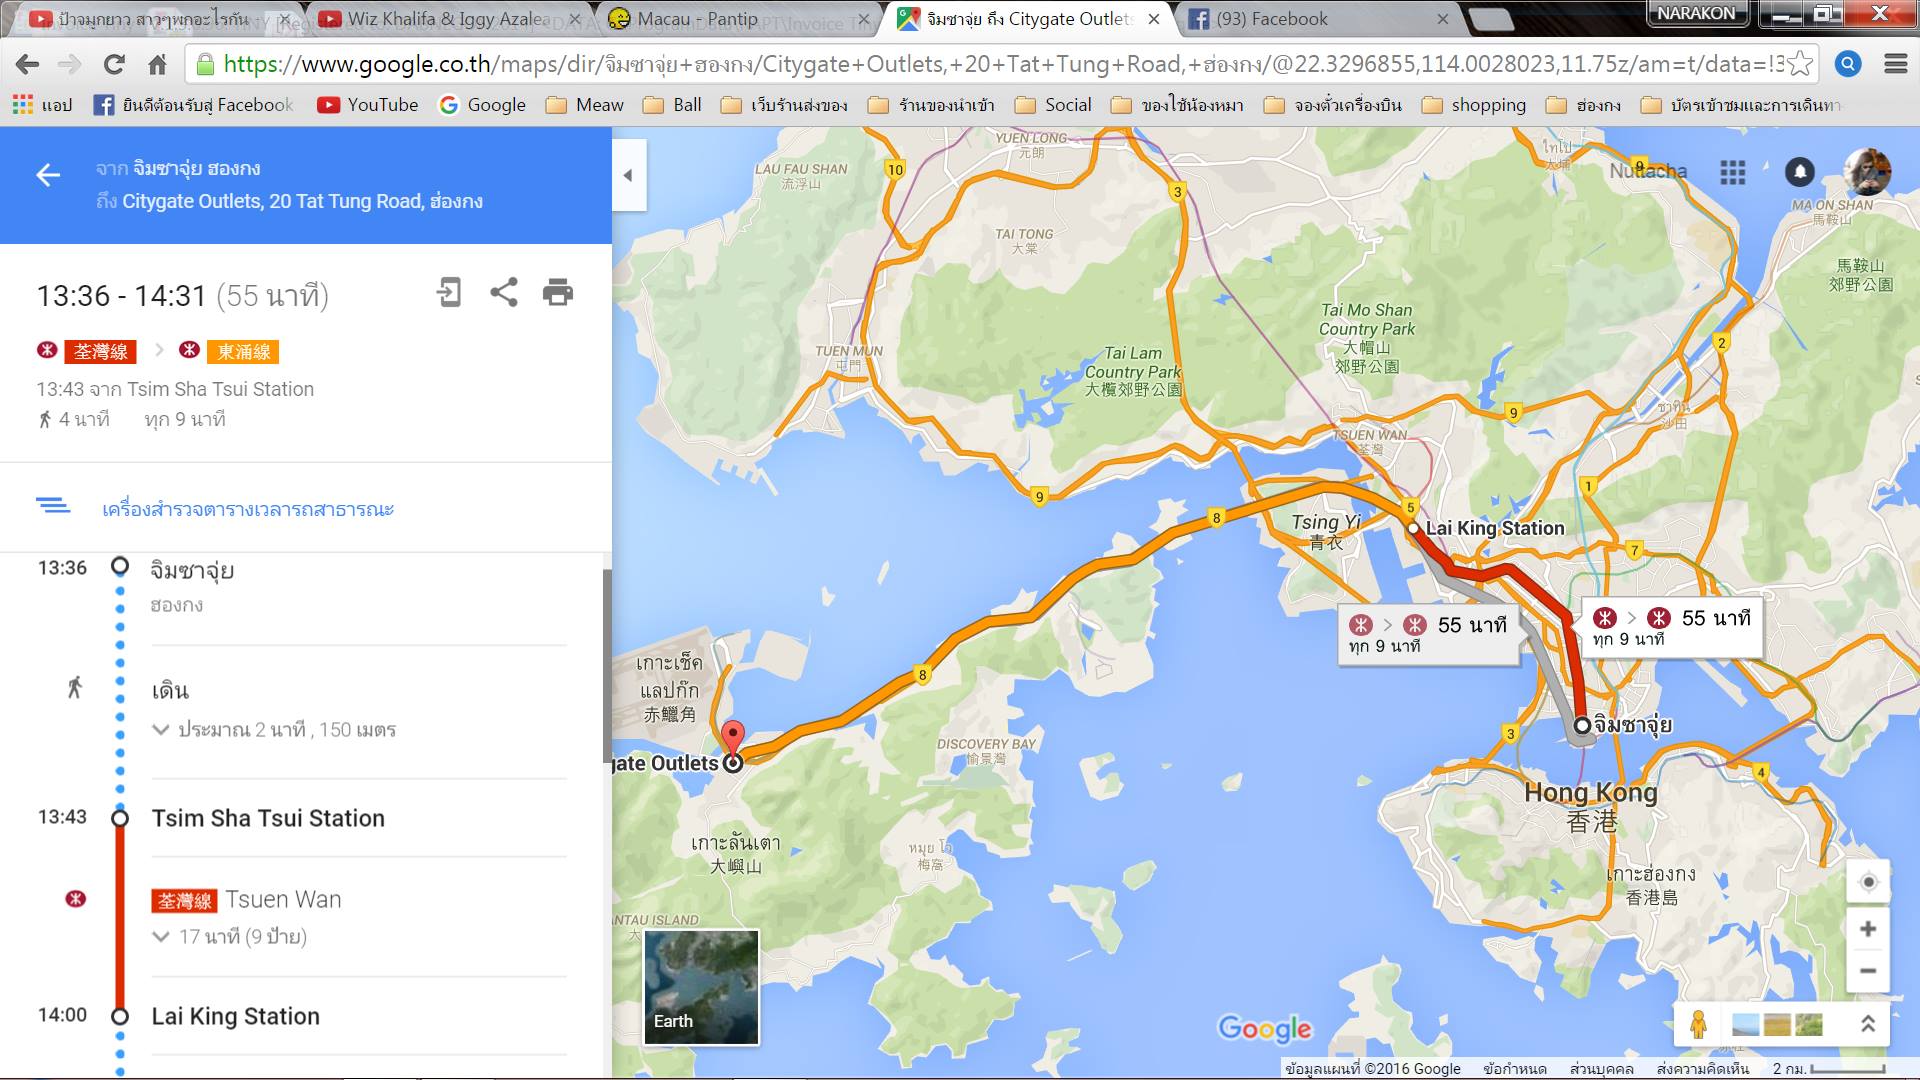Click the browser back arrow

[27, 65]
